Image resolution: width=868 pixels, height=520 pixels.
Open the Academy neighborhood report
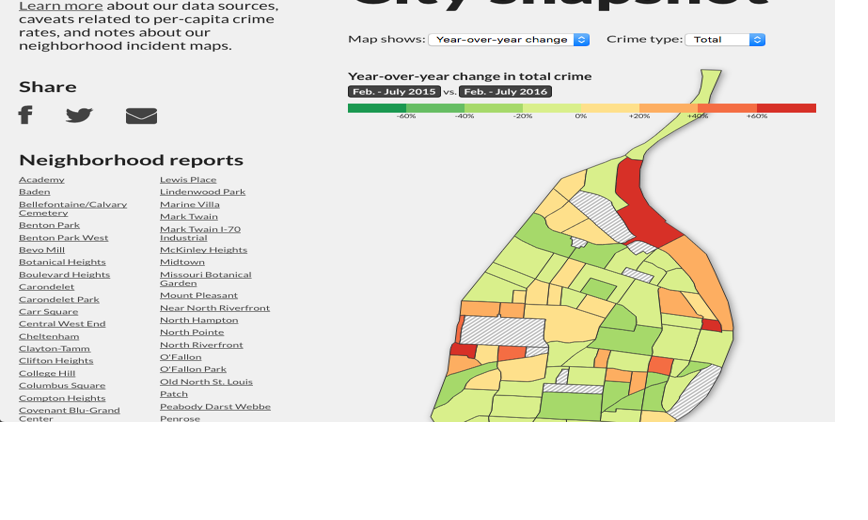coord(42,179)
